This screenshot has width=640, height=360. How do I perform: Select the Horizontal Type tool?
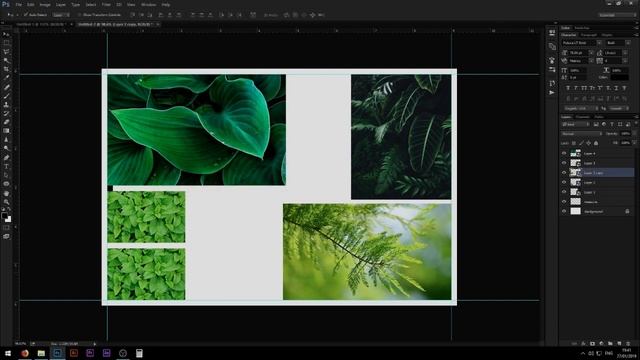coord(6,166)
